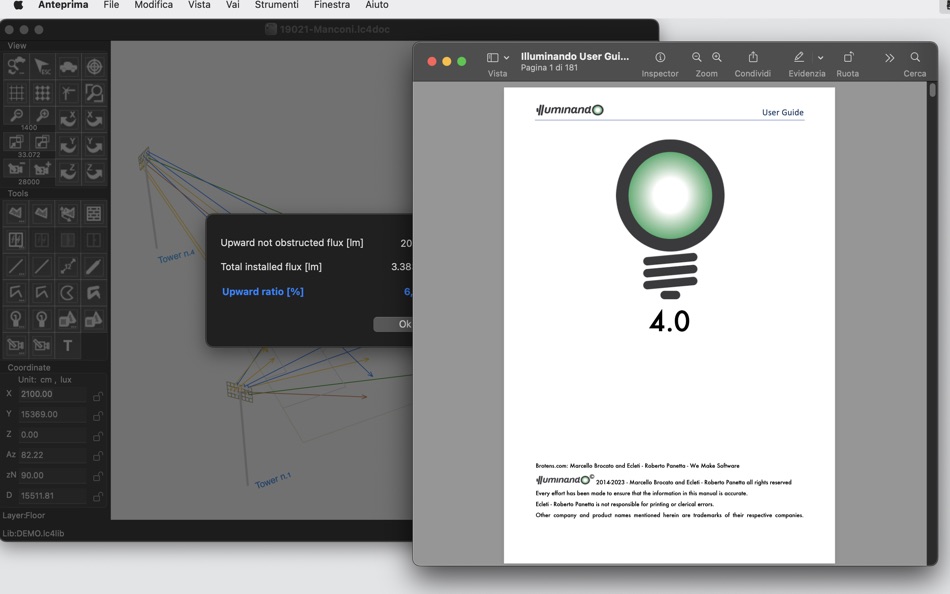950x594 pixels.
Task: Select the car icon in View panel
Action: point(68,66)
